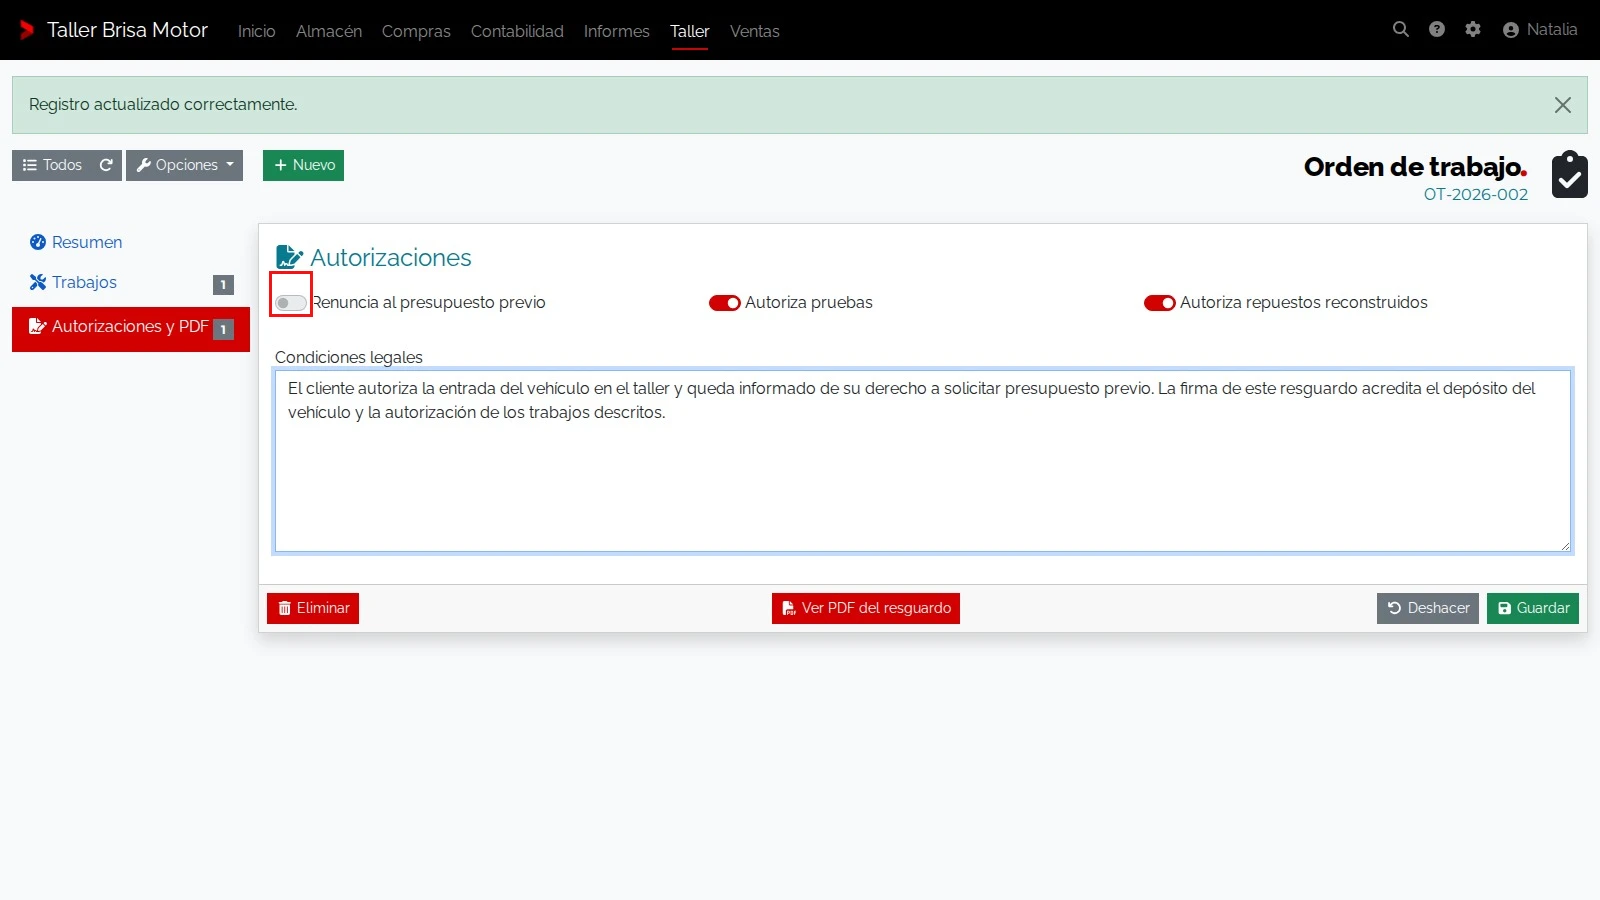This screenshot has width=1600, height=900.
Task: Open the help question mark icon
Action: 1437,30
